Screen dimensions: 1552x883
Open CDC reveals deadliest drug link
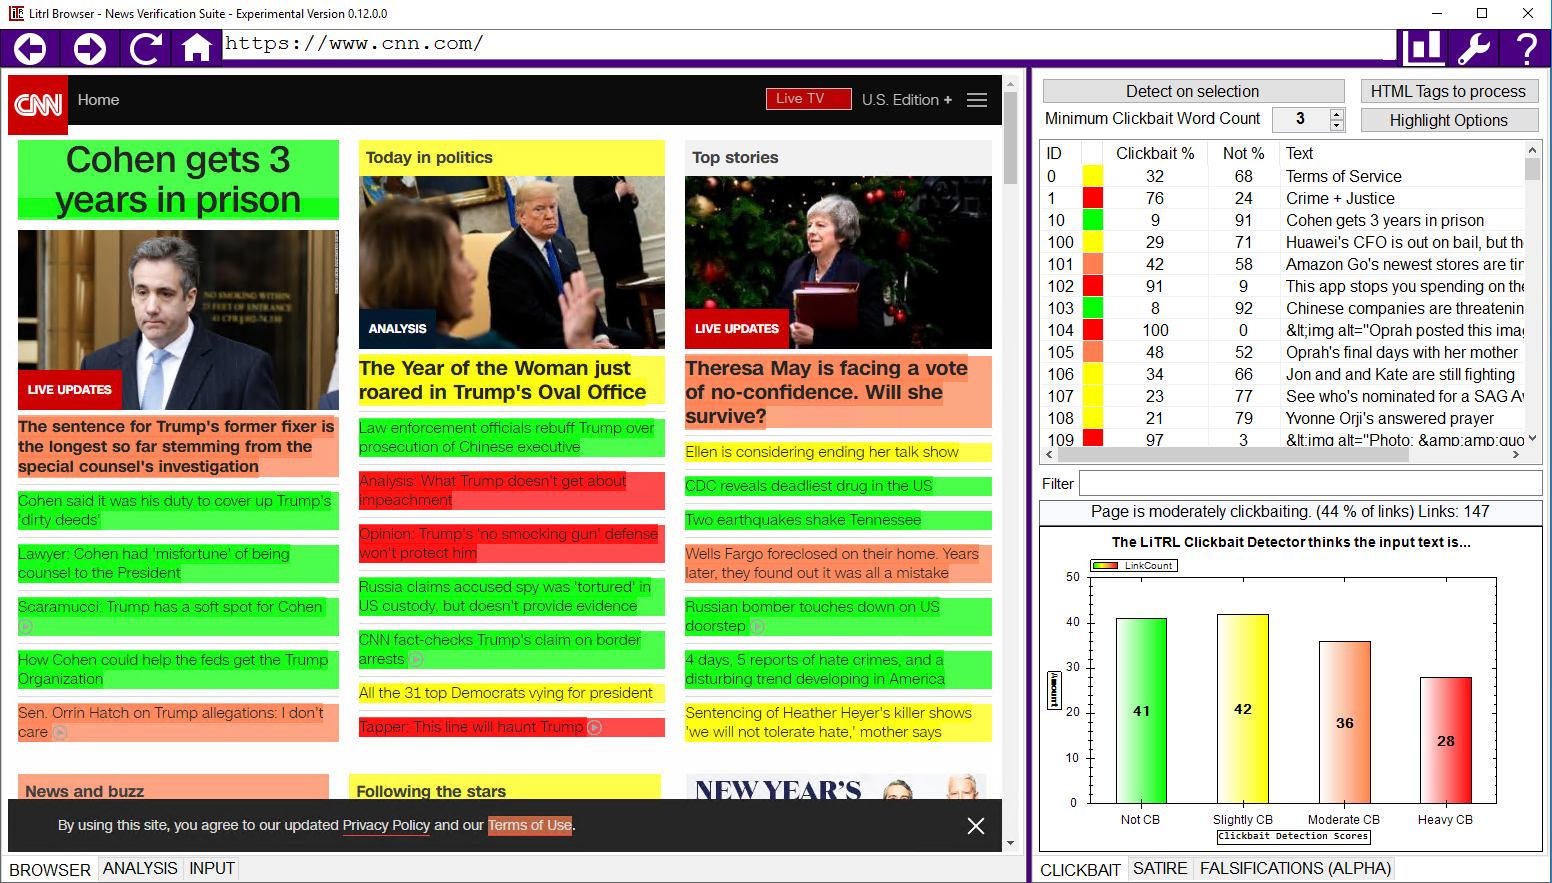[809, 486]
